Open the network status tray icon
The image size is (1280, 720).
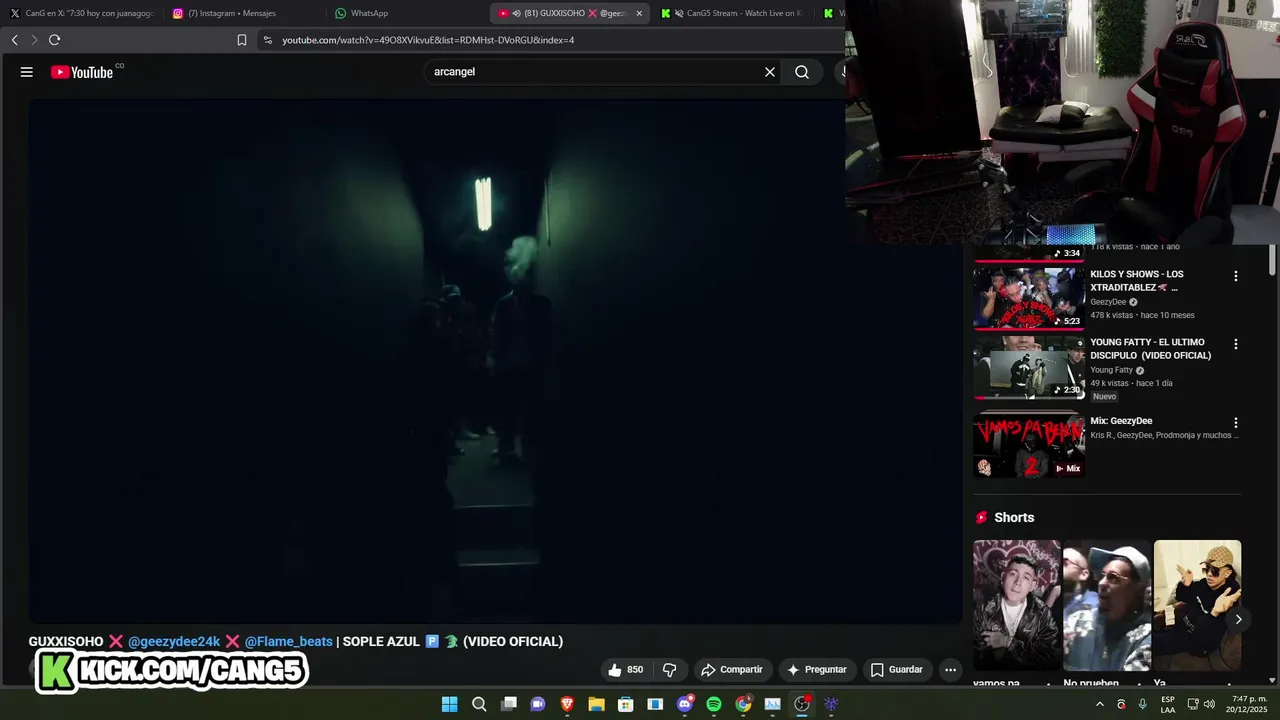coord(1192,704)
